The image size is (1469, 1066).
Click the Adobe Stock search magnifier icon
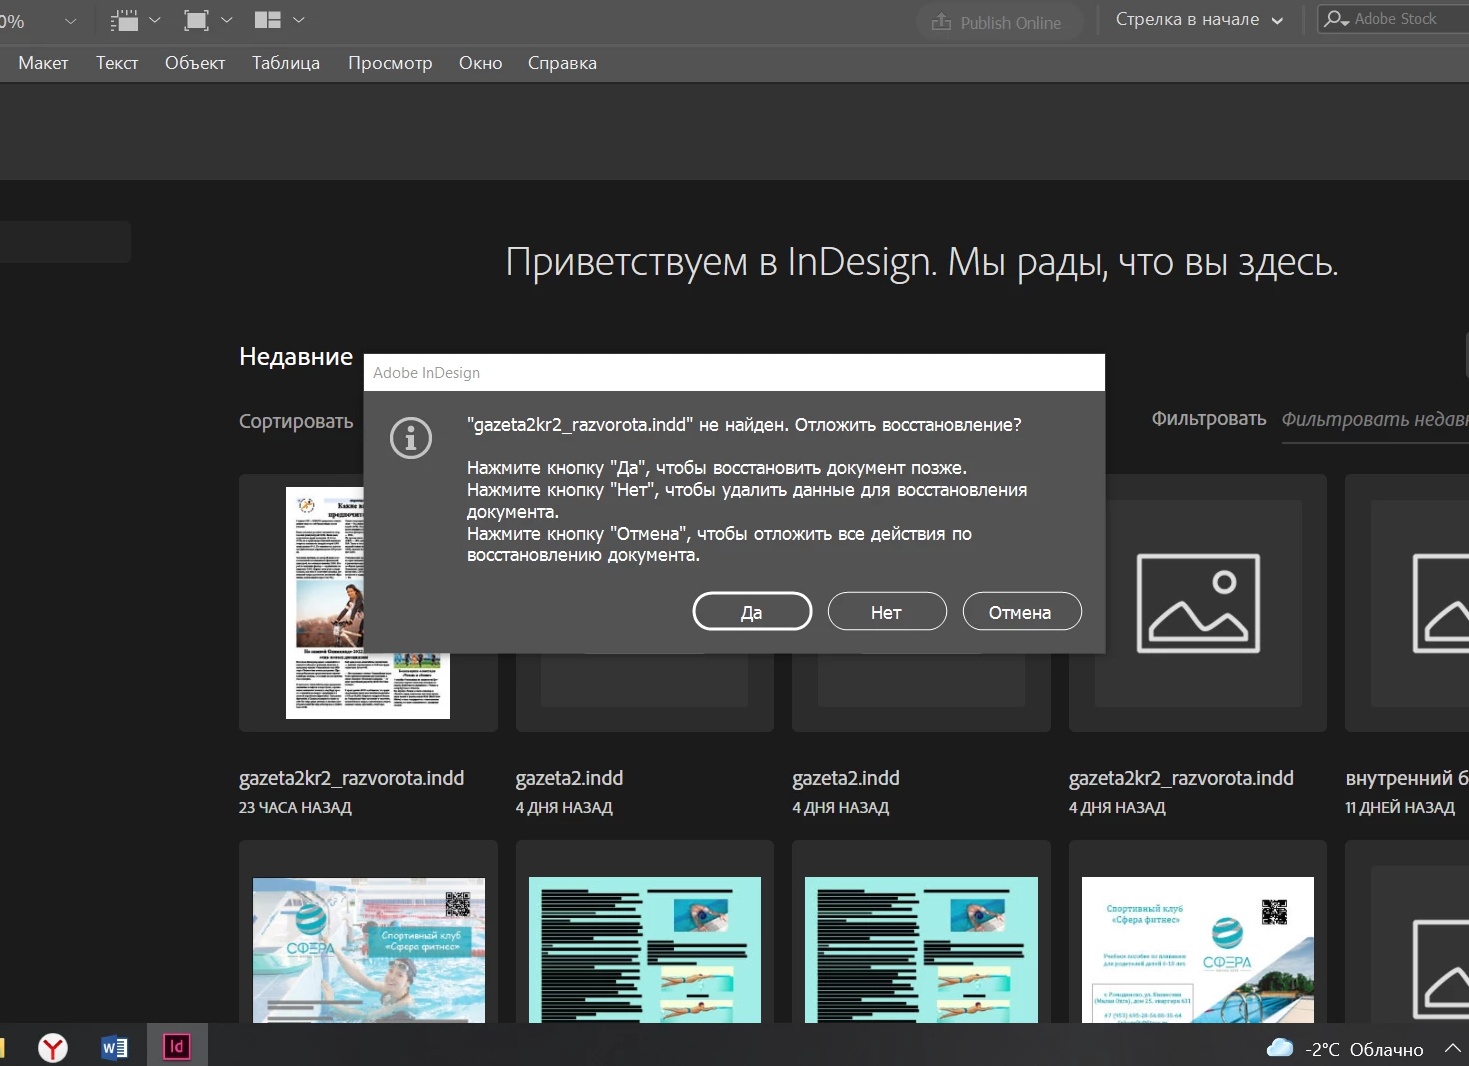[1336, 19]
